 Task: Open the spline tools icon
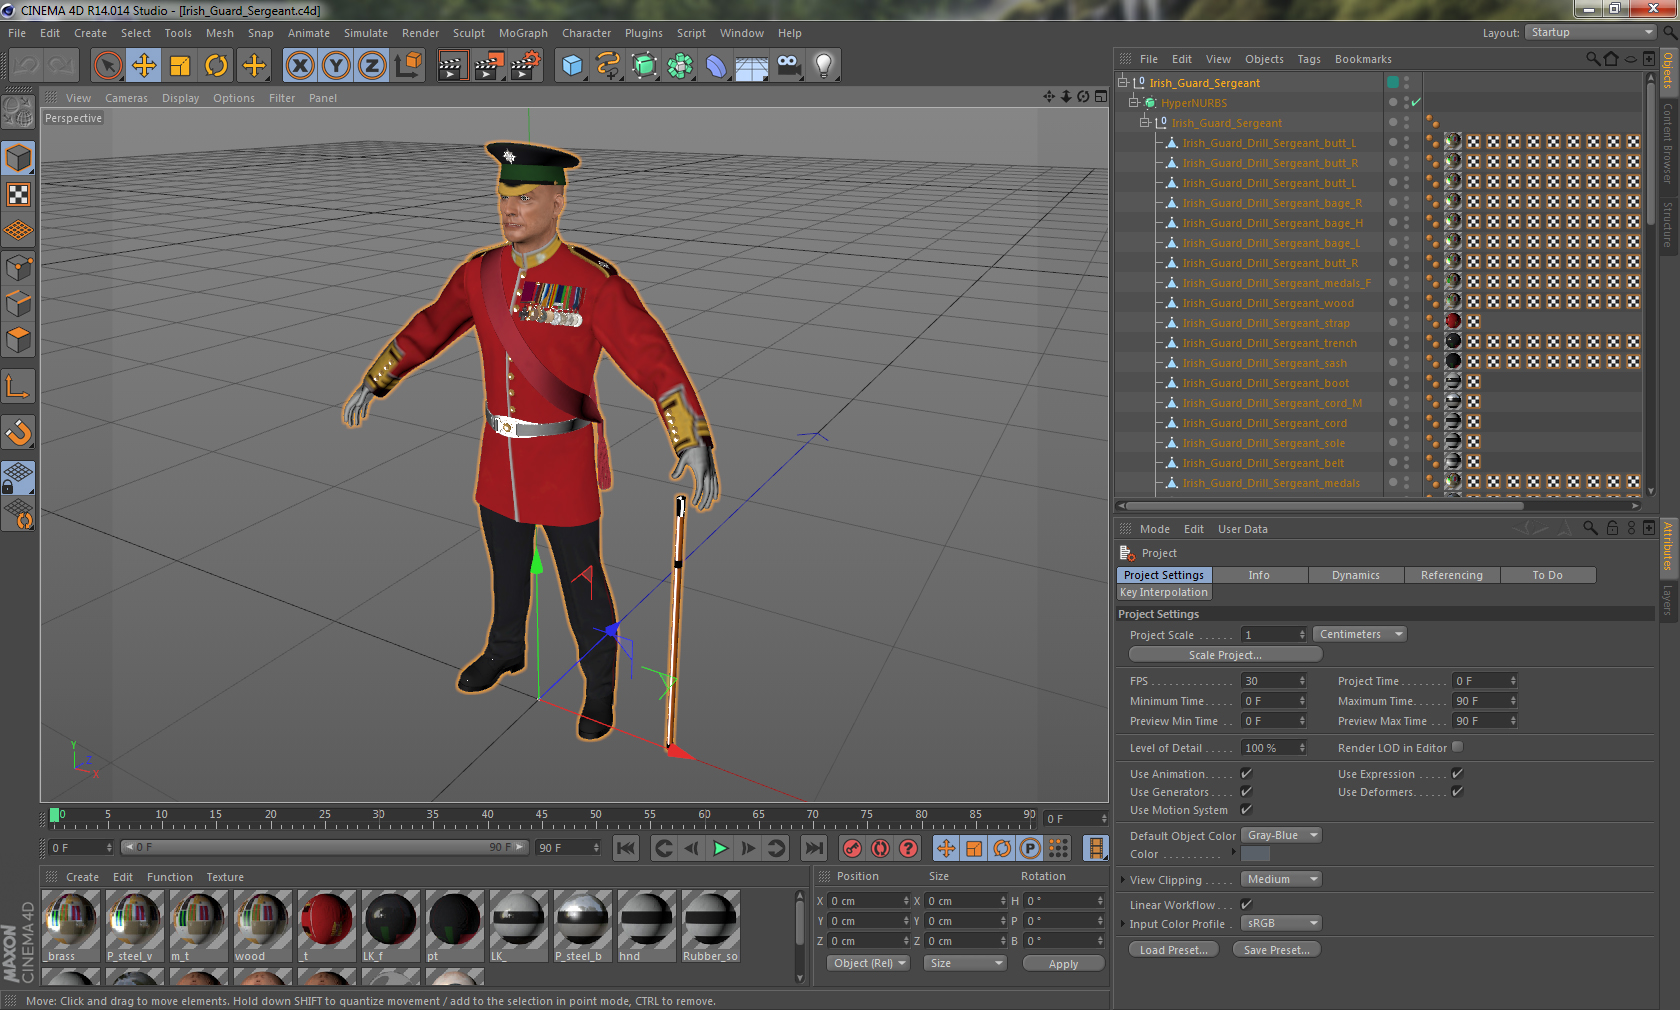(608, 66)
